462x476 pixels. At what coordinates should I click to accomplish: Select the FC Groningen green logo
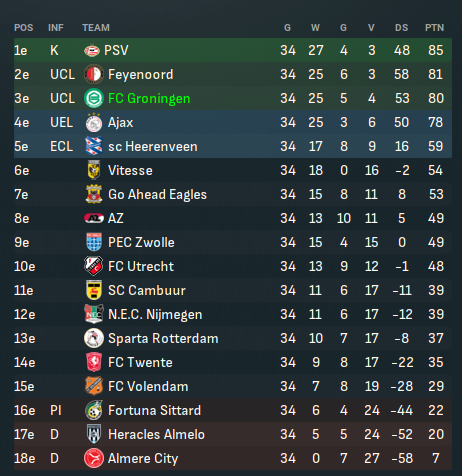94,98
